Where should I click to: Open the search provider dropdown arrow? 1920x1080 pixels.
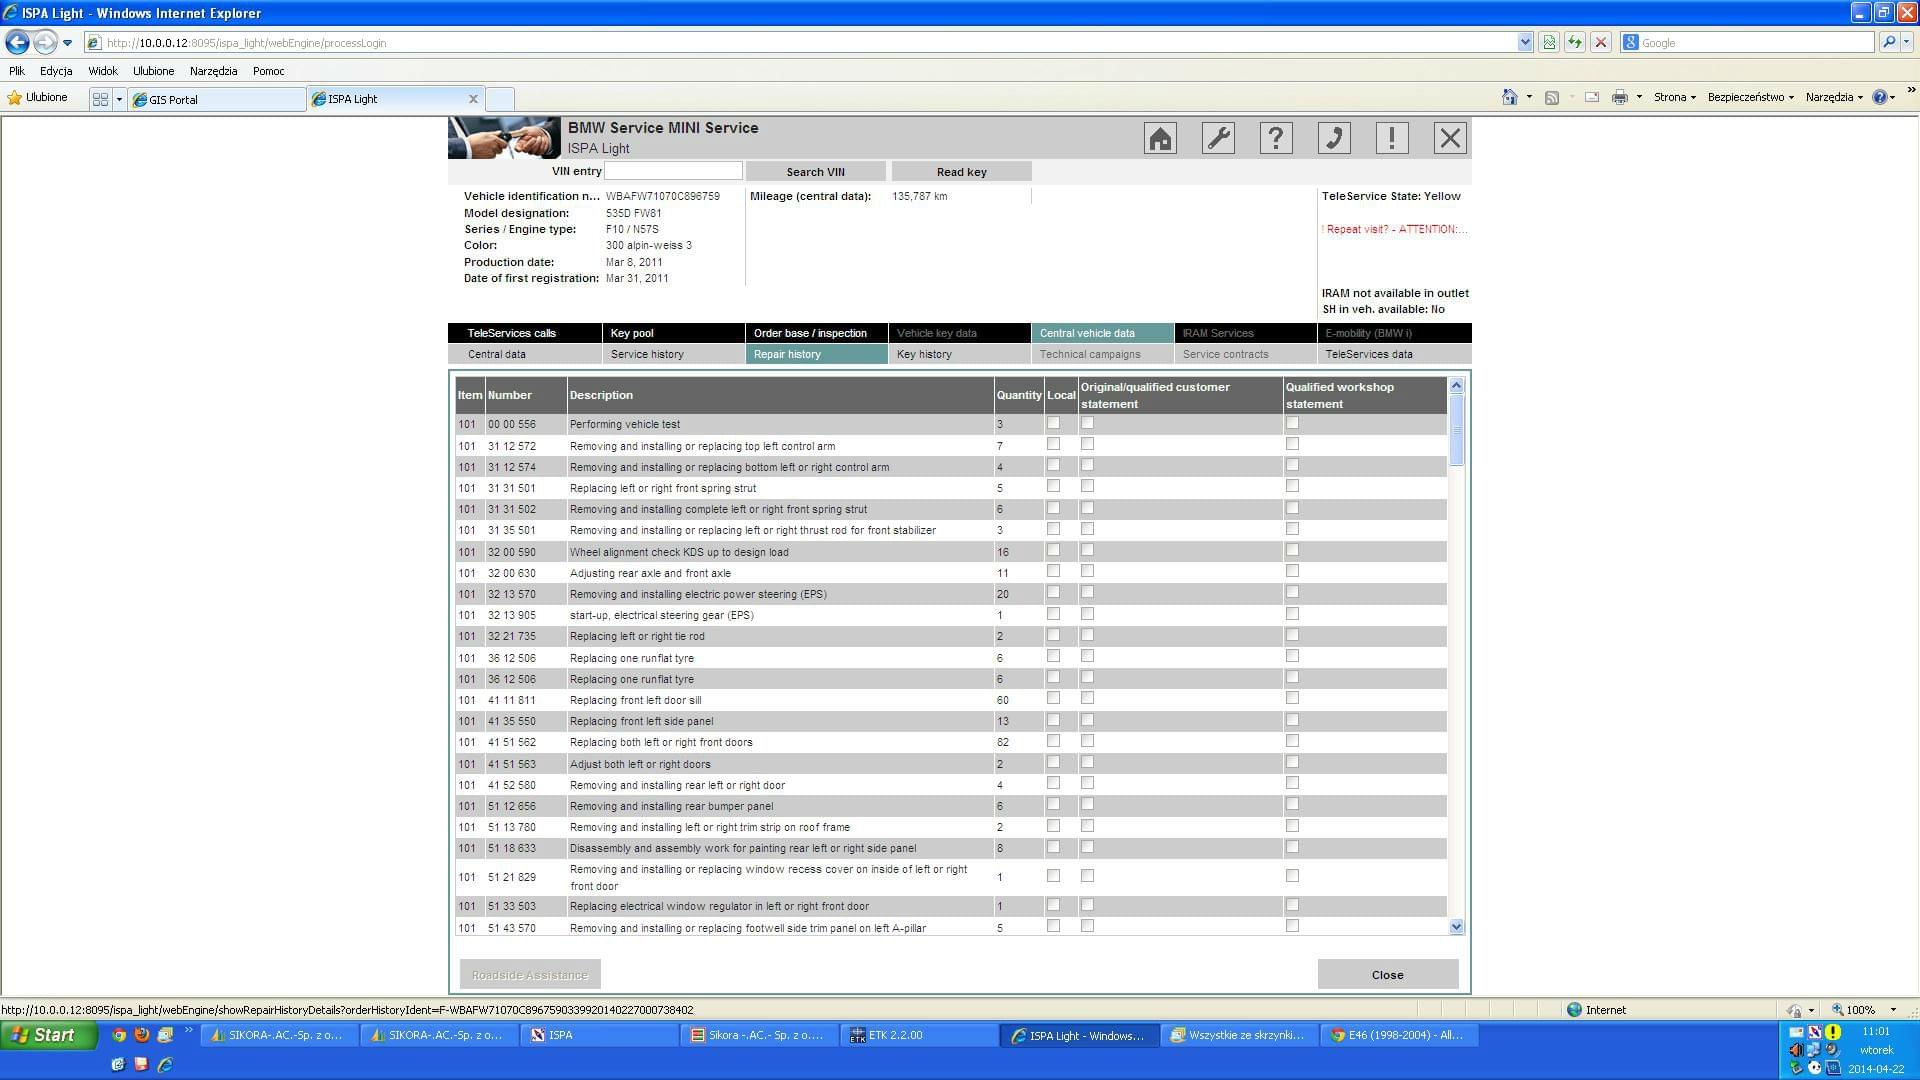point(1907,42)
